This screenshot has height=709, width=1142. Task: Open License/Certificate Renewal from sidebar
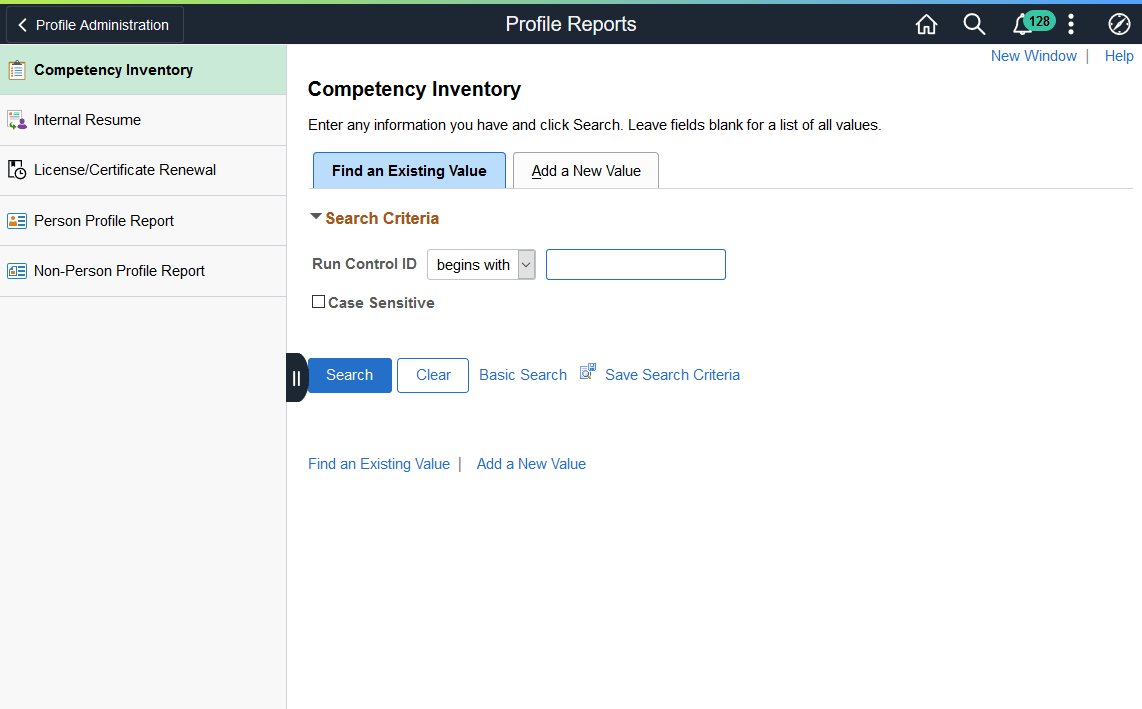click(x=125, y=169)
